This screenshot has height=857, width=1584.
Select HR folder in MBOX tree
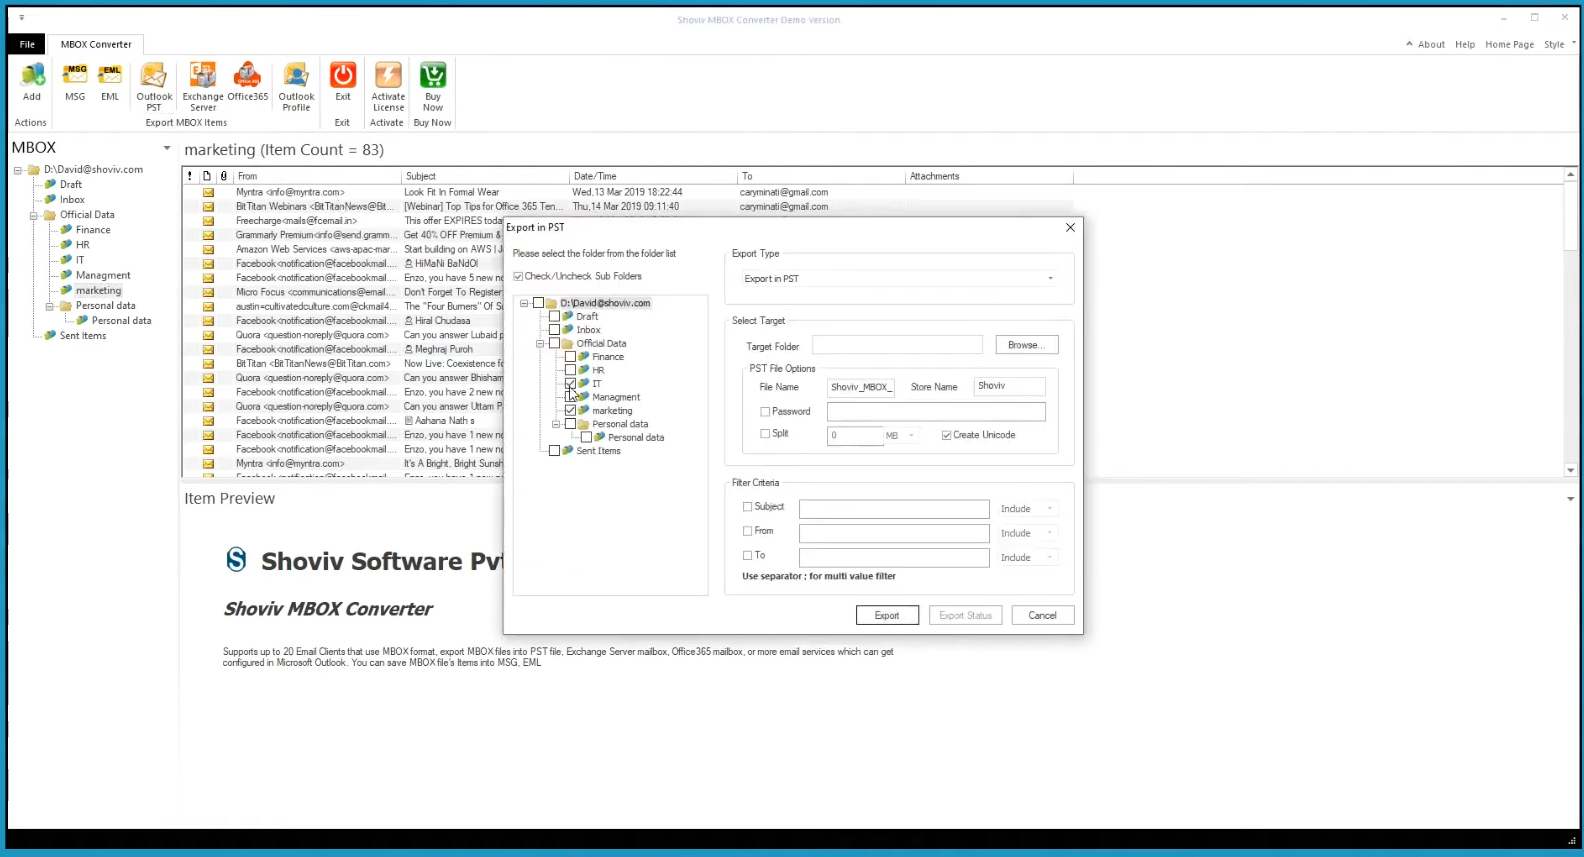click(82, 244)
